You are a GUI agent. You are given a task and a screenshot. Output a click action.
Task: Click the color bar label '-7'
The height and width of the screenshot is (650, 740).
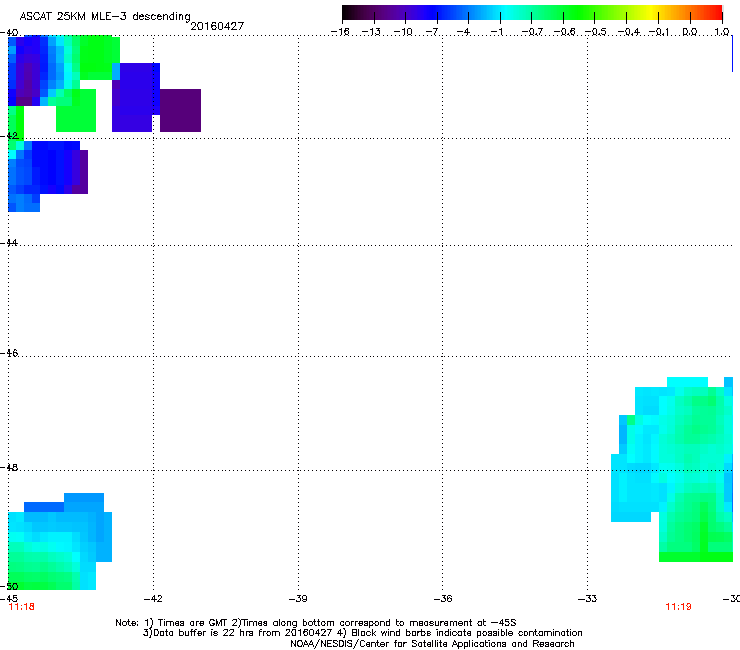[x=434, y=32]
